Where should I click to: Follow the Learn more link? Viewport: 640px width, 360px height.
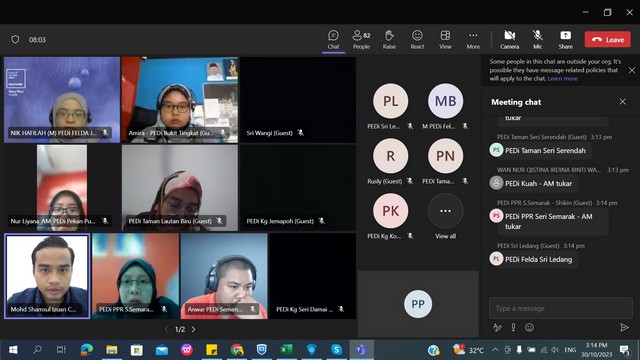click(562, 78)
